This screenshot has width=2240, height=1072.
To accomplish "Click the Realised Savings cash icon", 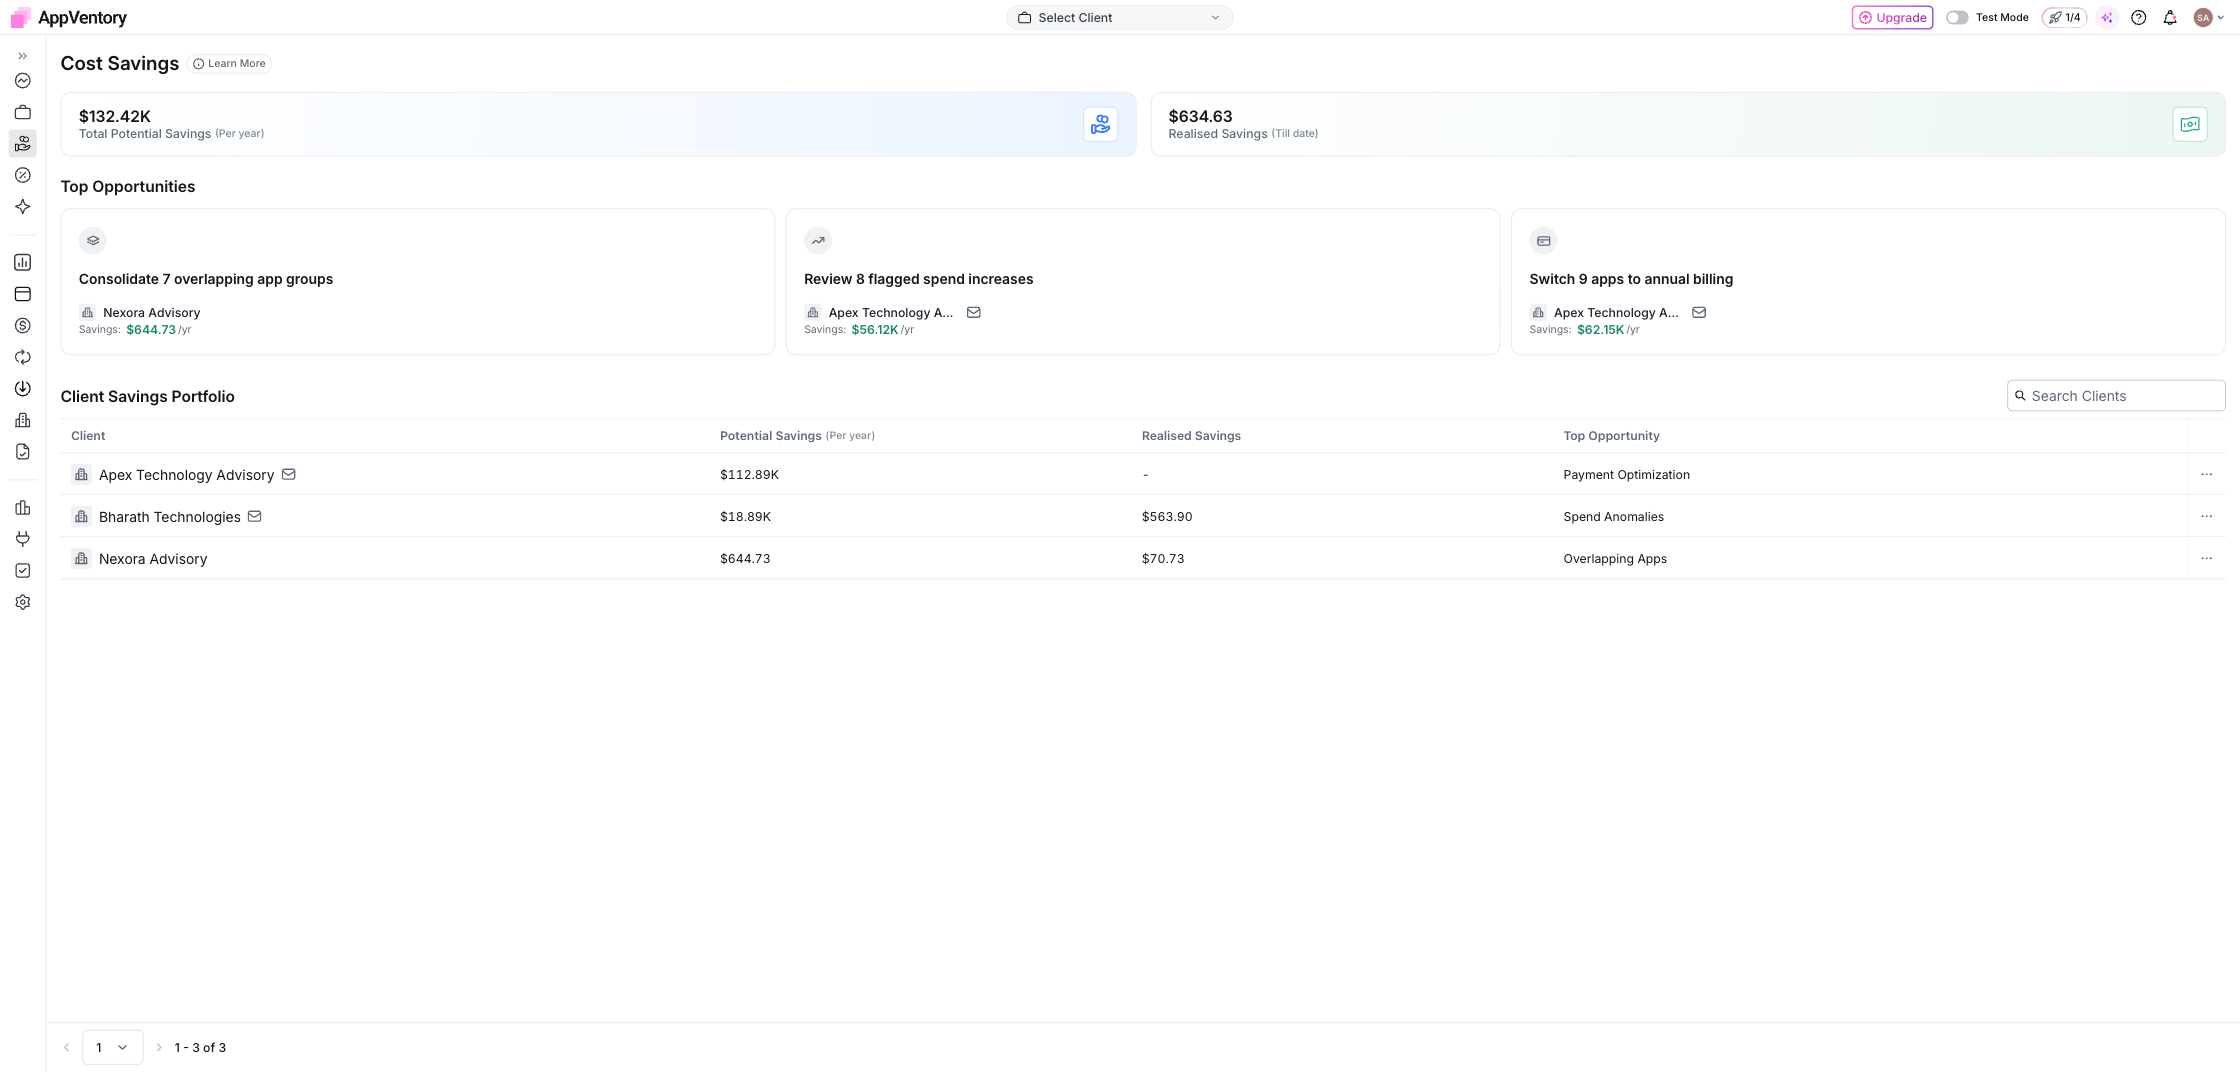I will pyautogui.click(x=2189, y=124).
